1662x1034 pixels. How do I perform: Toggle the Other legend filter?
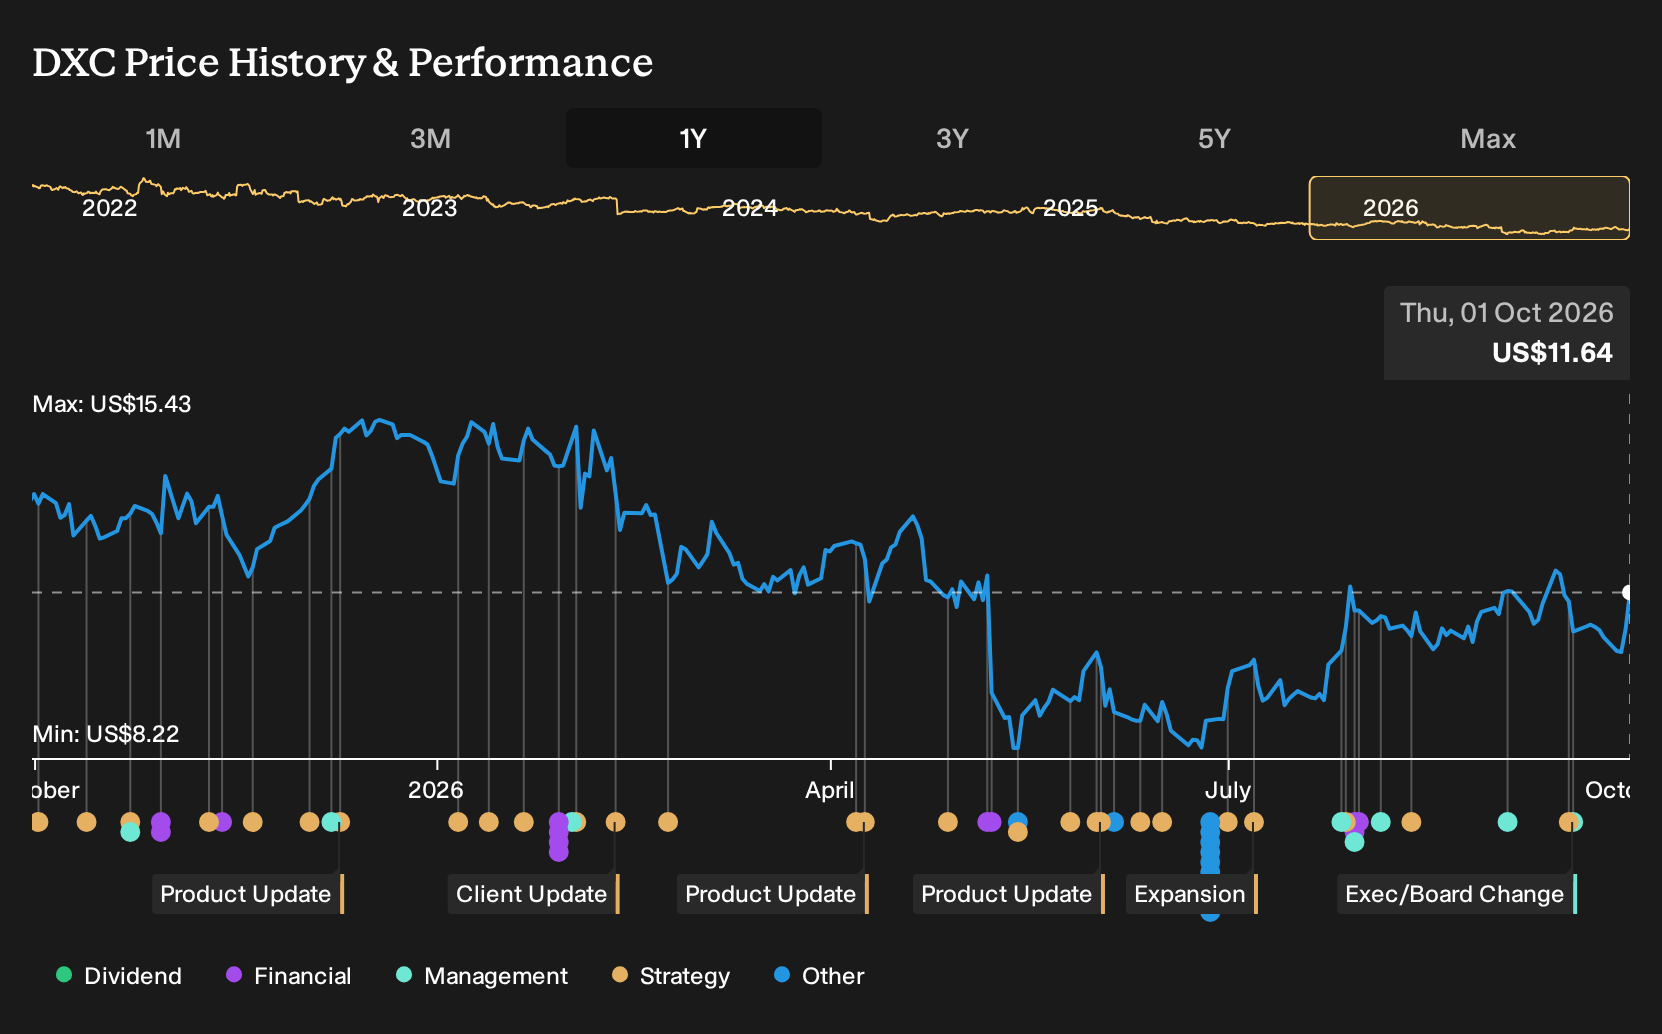[x=819, y=976]
